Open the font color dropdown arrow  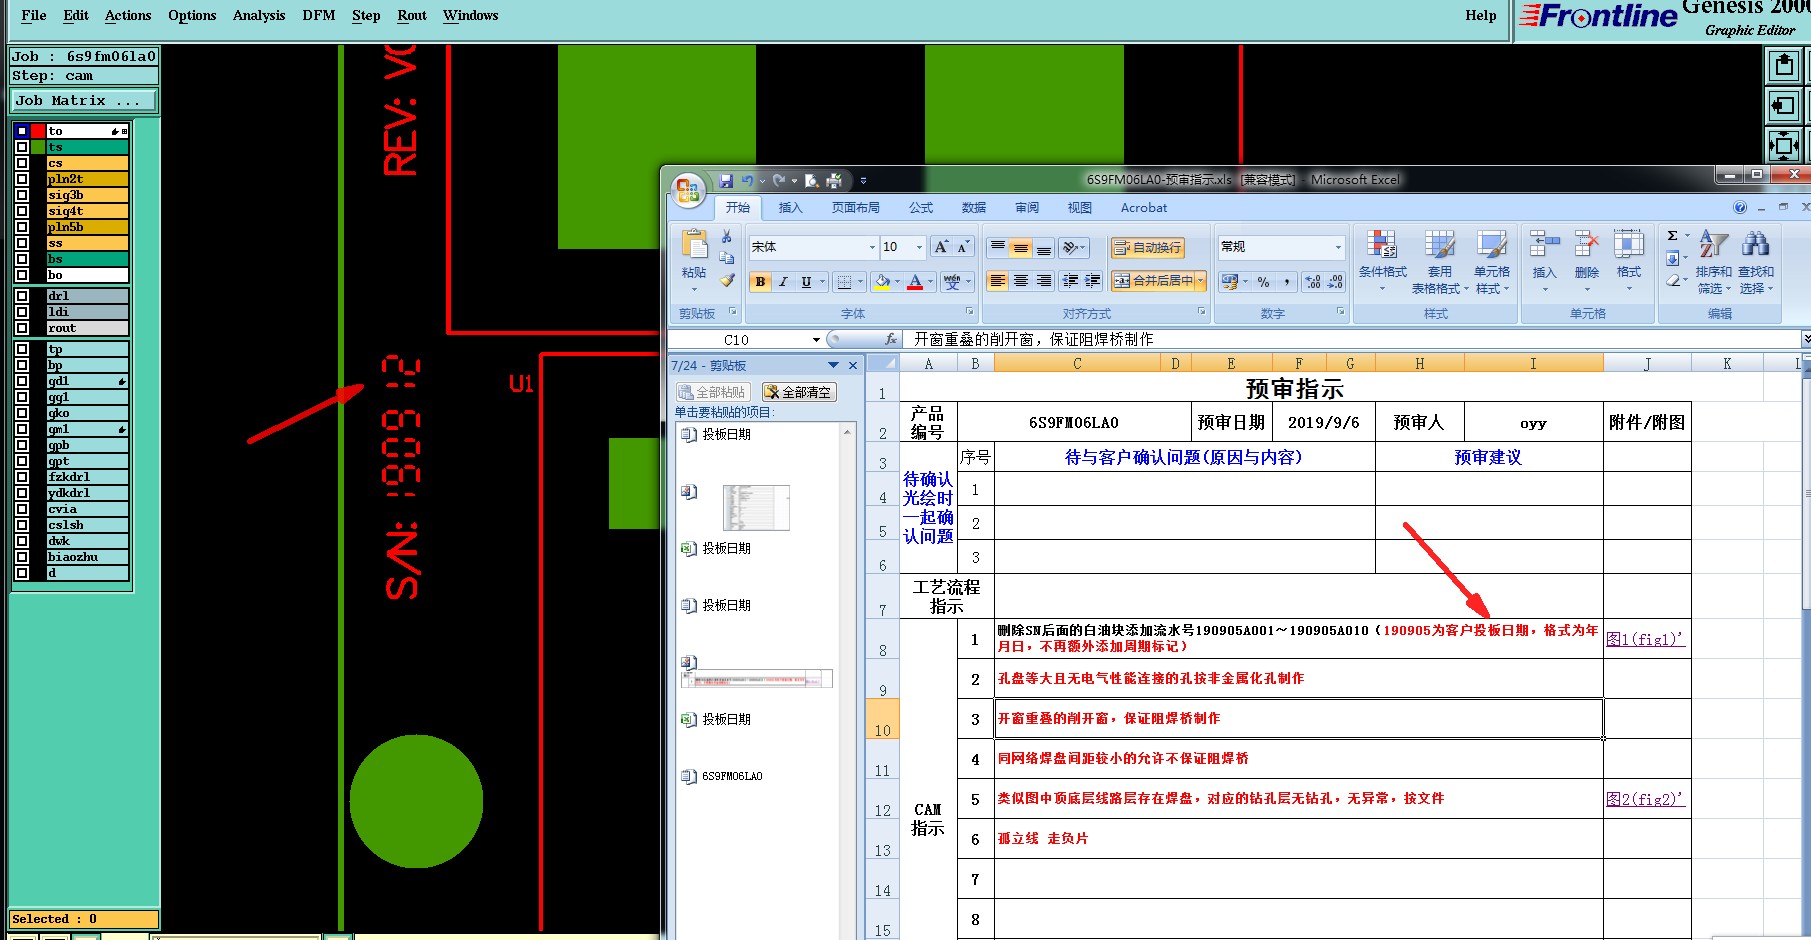tap(930, 282)
